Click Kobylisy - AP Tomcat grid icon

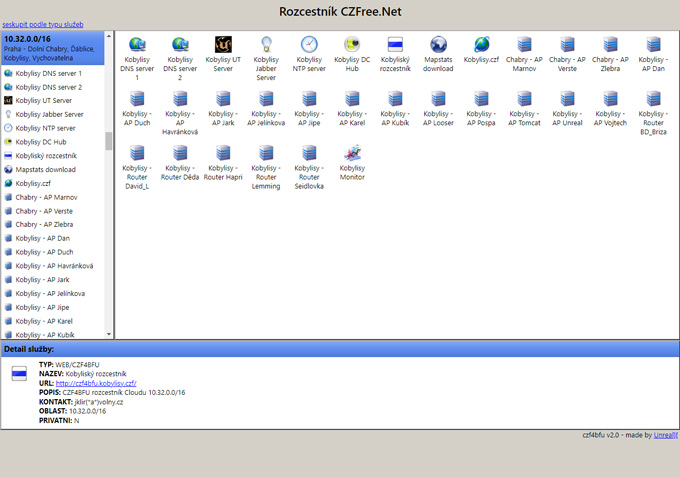524,98
